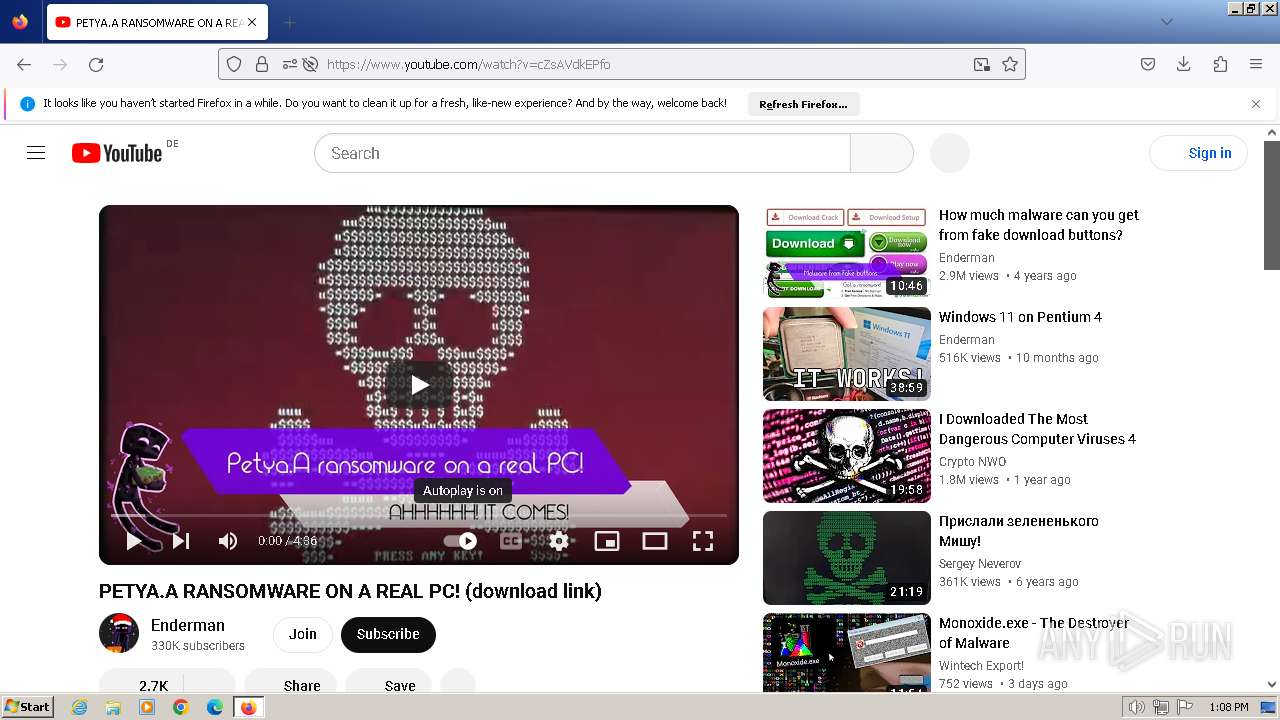Open Firefox extensions icon
This screenshot has width=1280, height=720.
tap(1220, 64)
